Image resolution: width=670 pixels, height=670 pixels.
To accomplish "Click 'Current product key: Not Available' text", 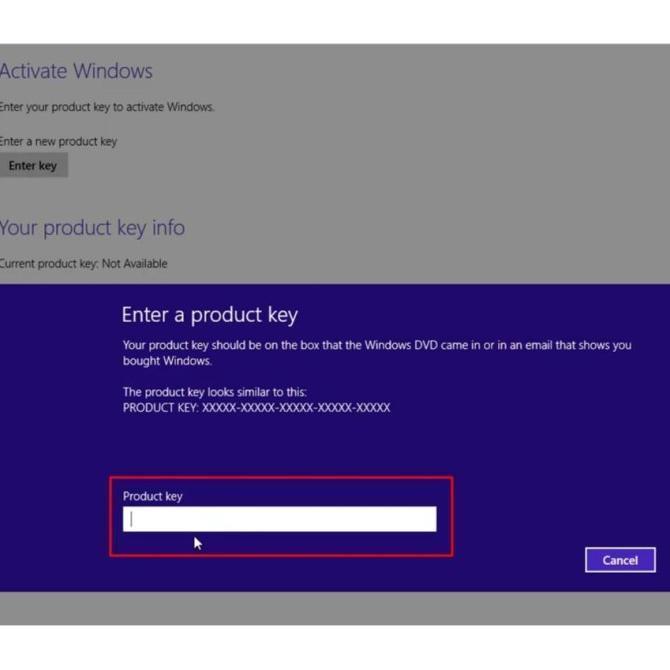I will [83, 264].
